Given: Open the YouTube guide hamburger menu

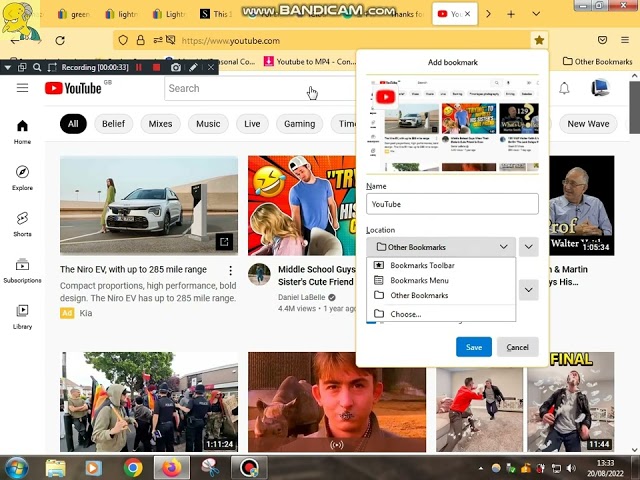Looking at the screenshot, I should [x=22, y=88].
